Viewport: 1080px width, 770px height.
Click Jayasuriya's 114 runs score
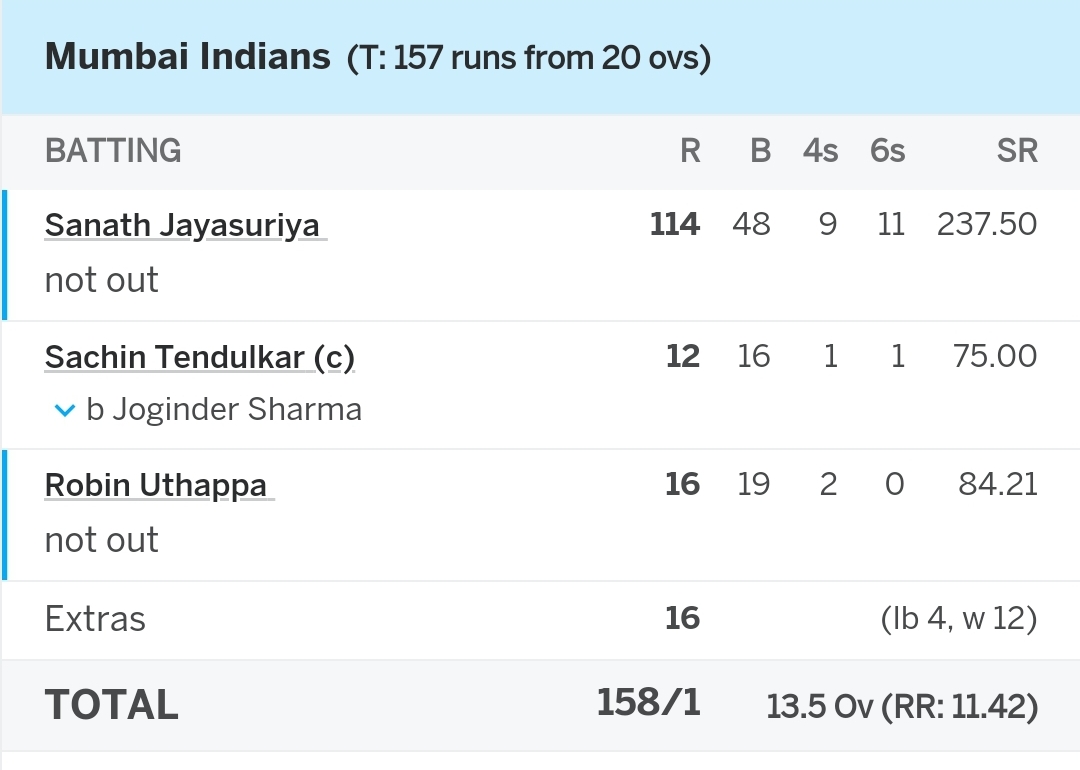point(675,224)
